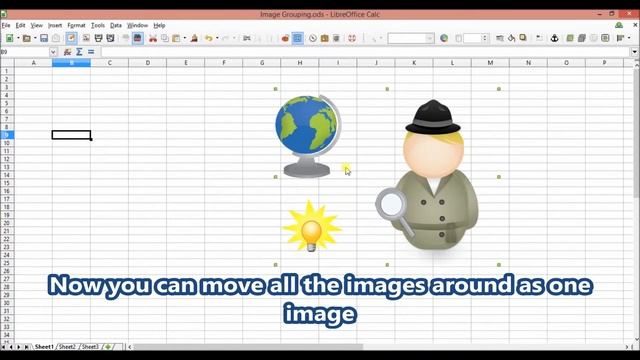This screenshot has height=360, width=640.
Task: Paste from clipboard
Action: 176,38
